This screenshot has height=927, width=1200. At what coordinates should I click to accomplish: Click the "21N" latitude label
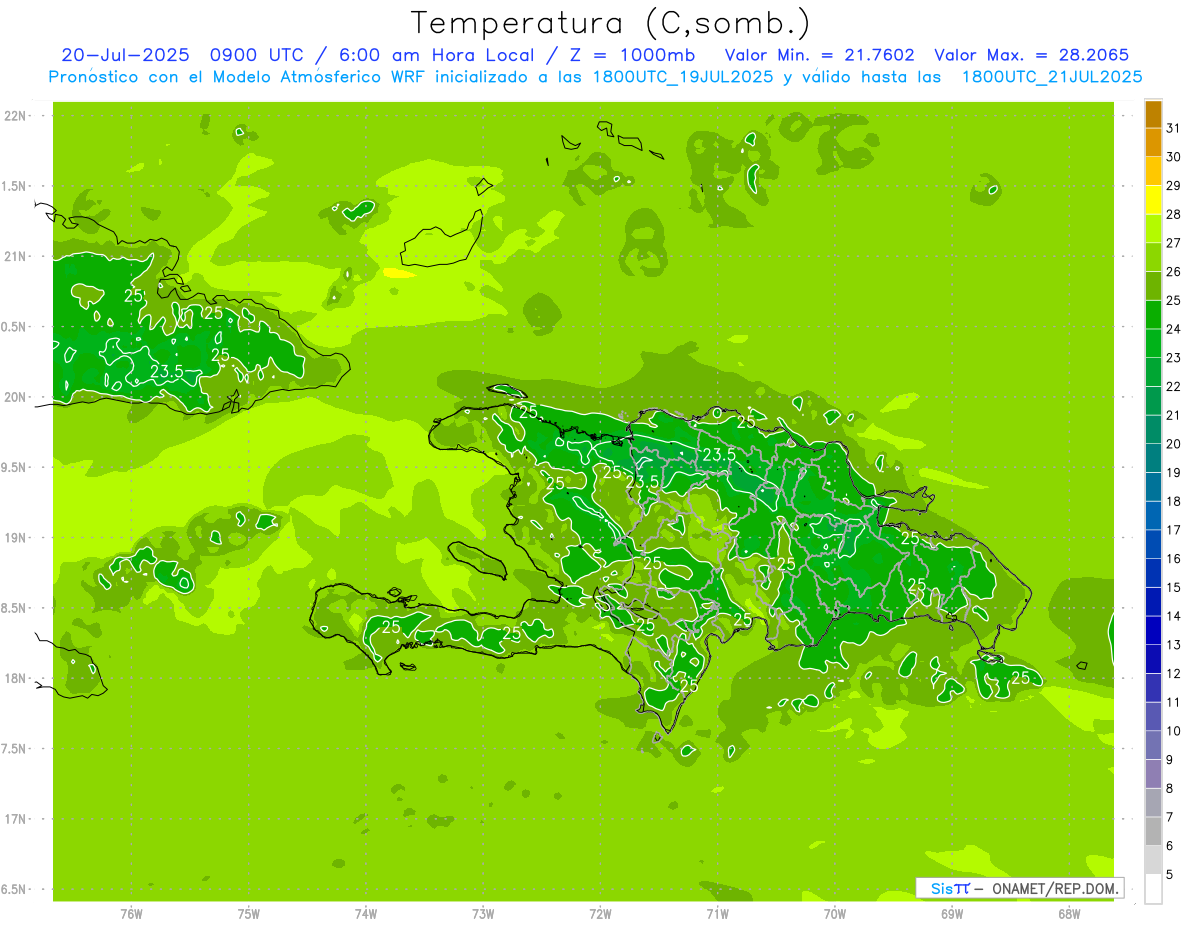click(16, 256)
